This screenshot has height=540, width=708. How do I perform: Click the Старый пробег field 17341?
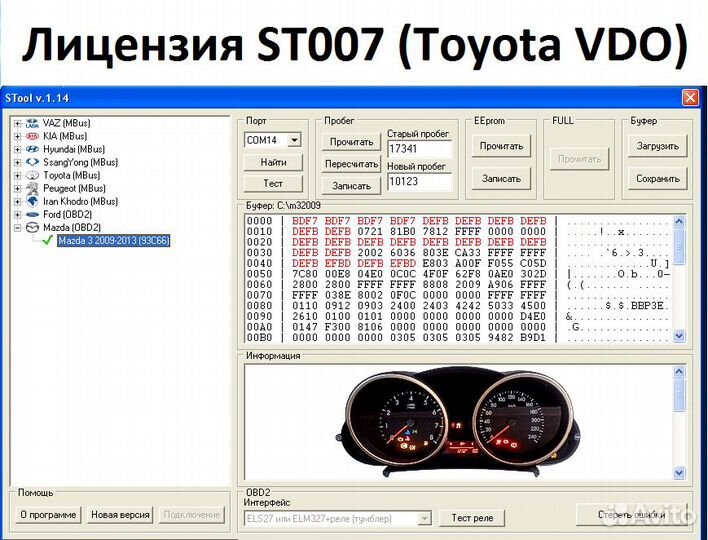[x=419, y=149]
